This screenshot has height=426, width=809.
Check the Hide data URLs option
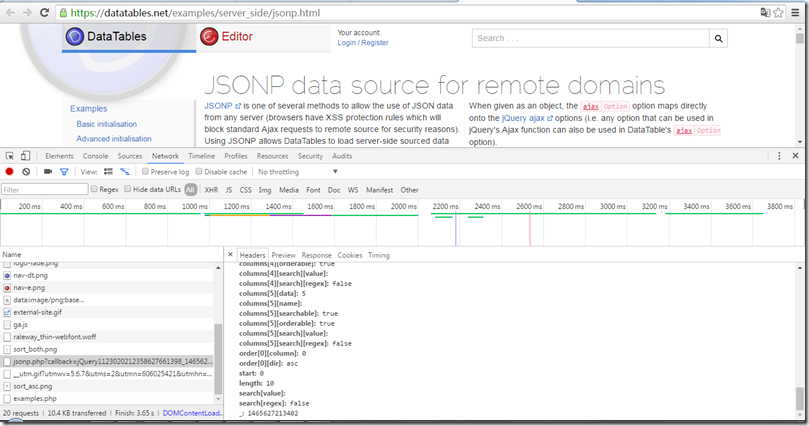coord(127,189)
